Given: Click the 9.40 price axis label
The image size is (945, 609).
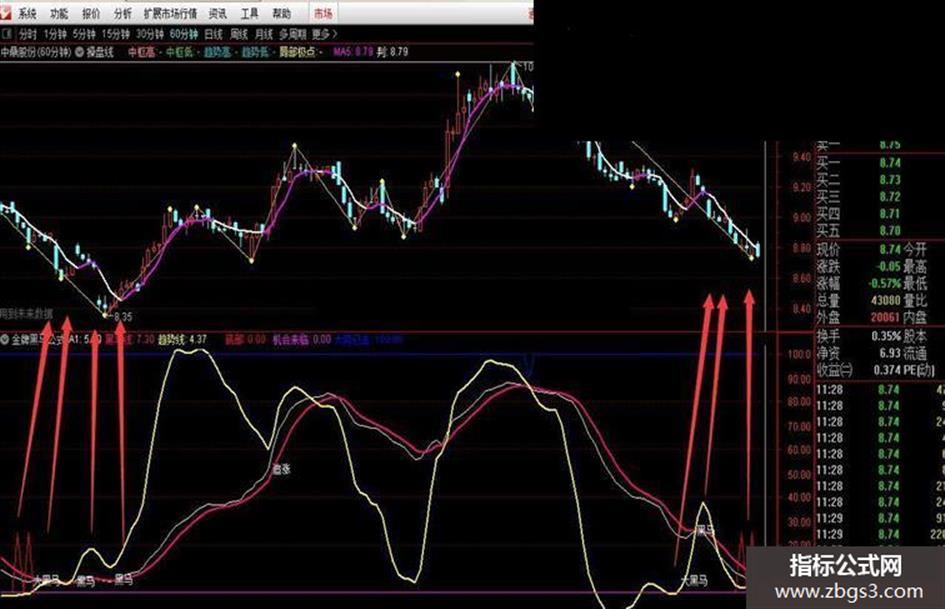Looking at the screenshot, I should coord(802,157).
